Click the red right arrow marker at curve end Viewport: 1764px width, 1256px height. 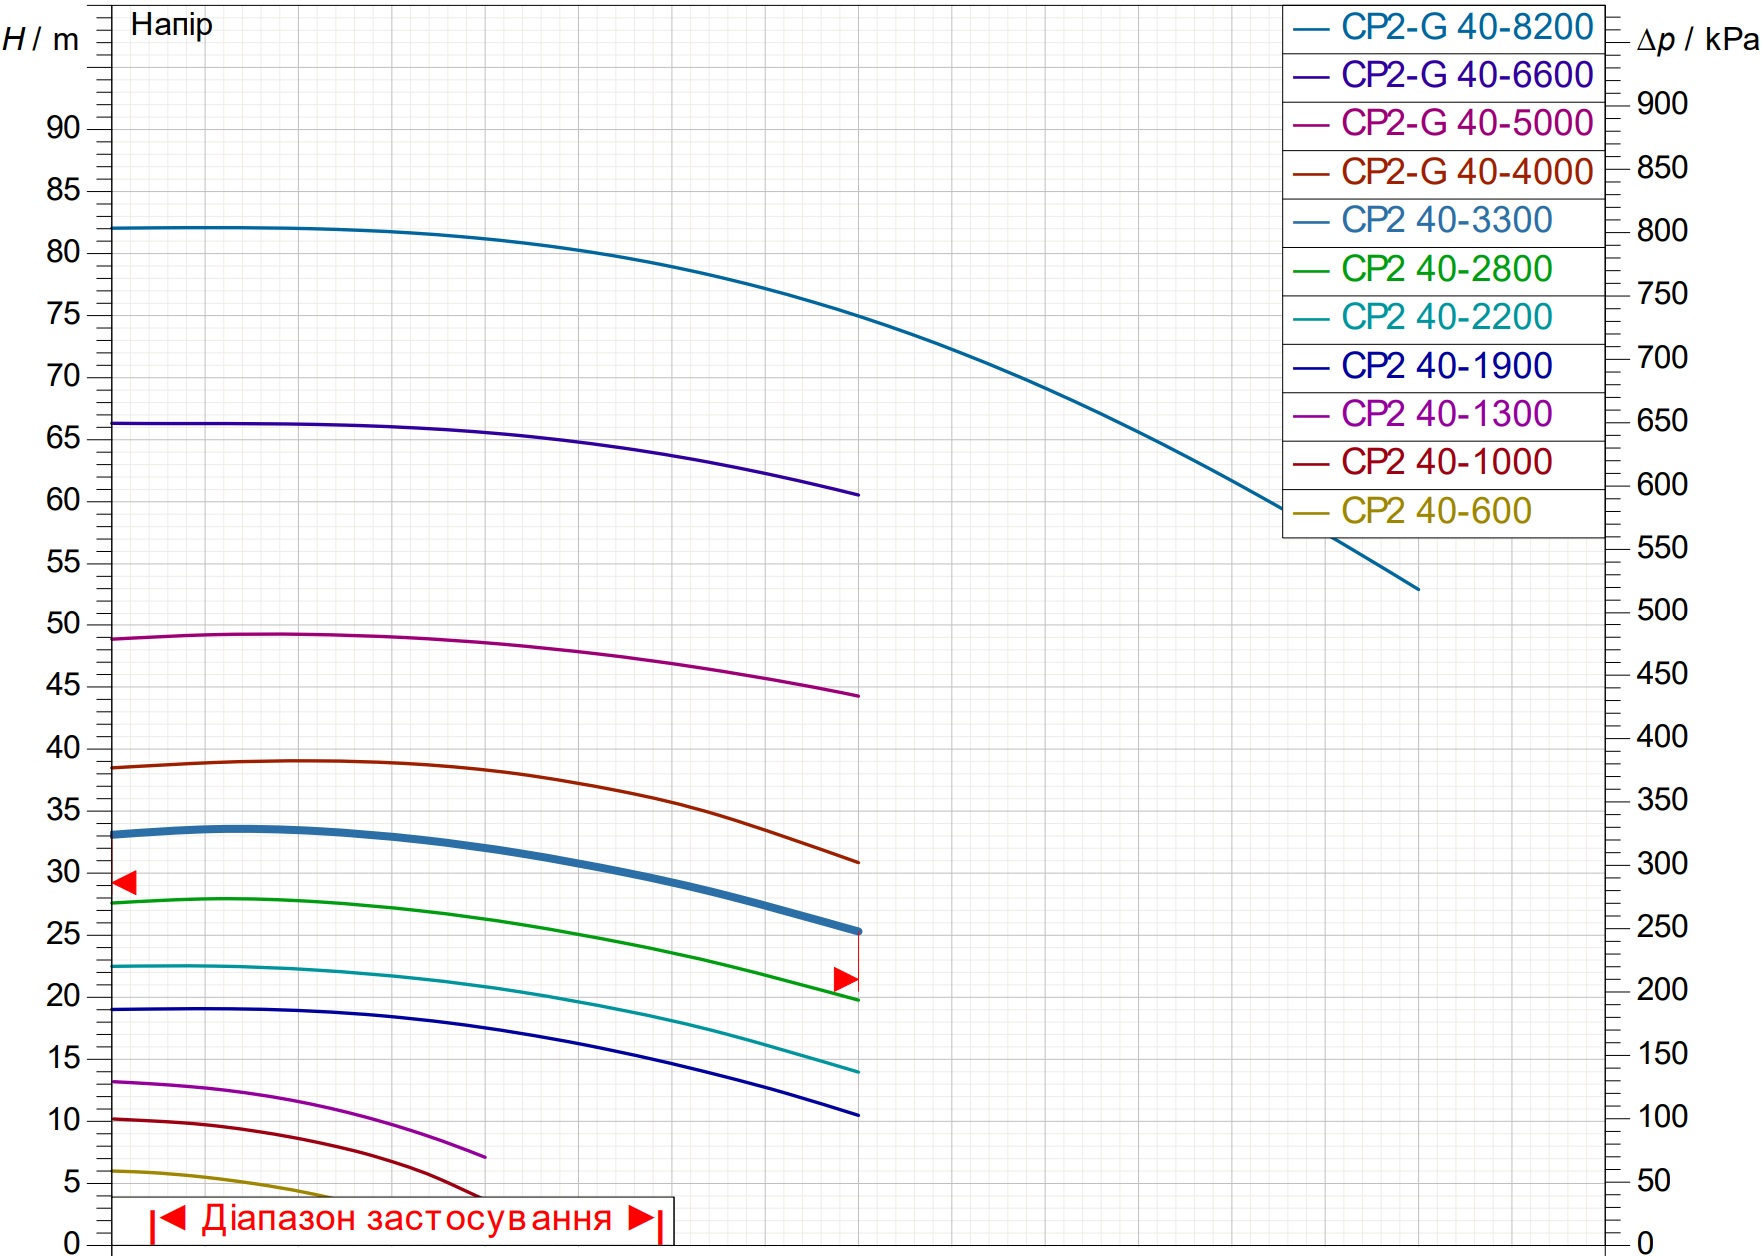pyautogui.click(x=846, y=979)
